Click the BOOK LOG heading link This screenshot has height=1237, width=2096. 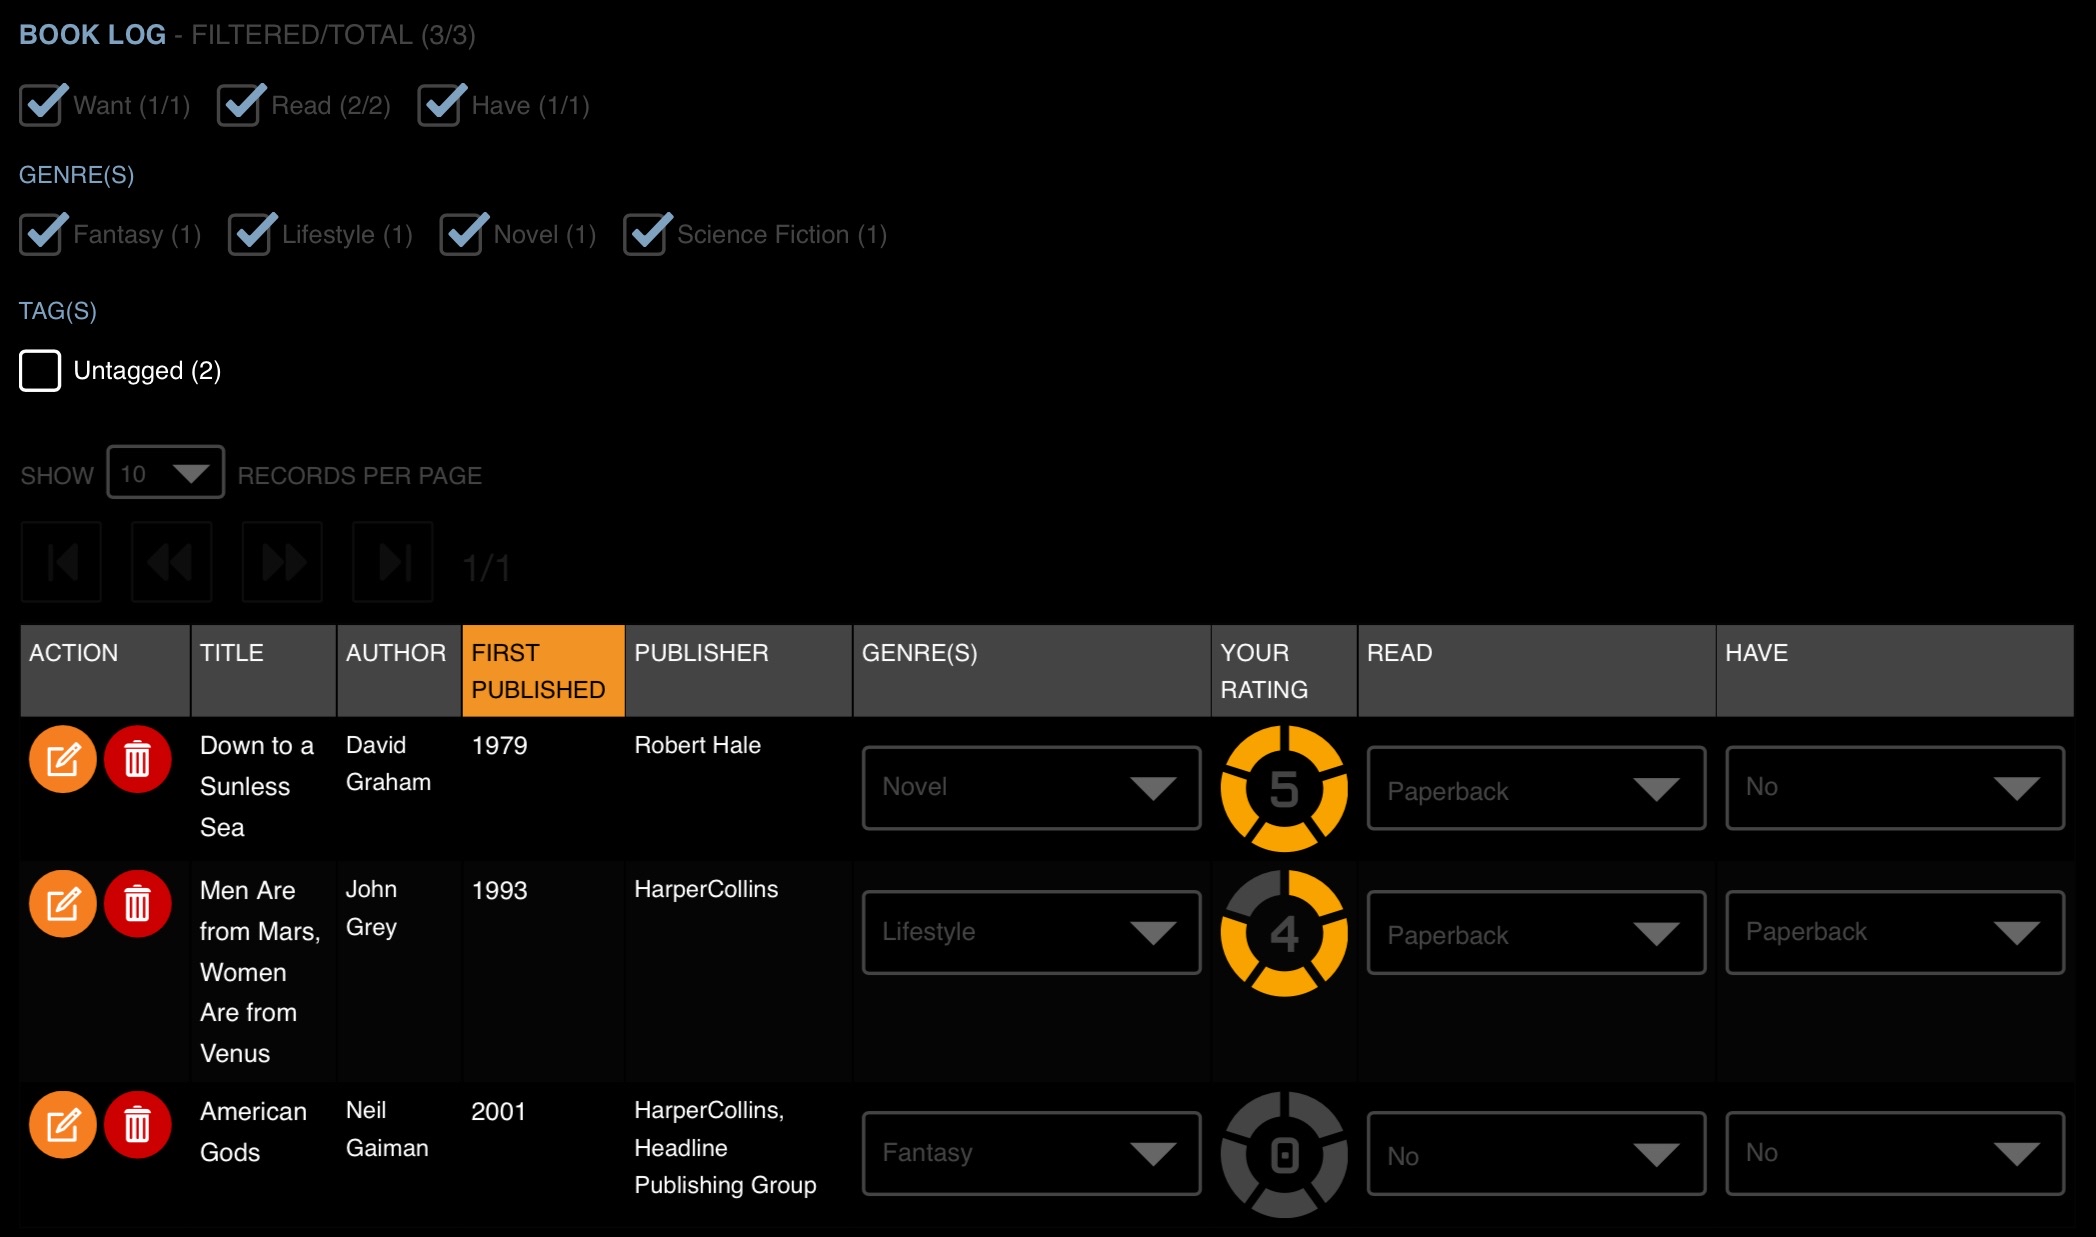[x=92, y=35]
